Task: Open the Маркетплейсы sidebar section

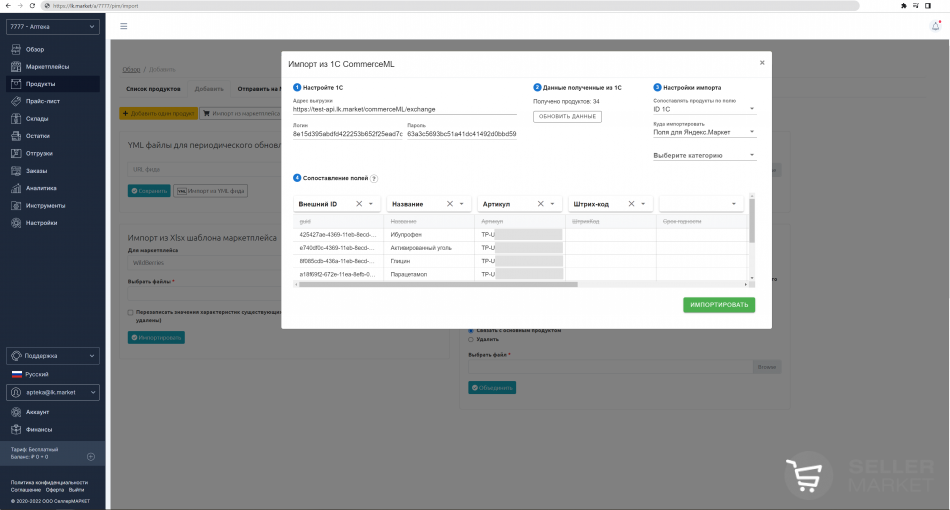Action: tap(47, 66)
